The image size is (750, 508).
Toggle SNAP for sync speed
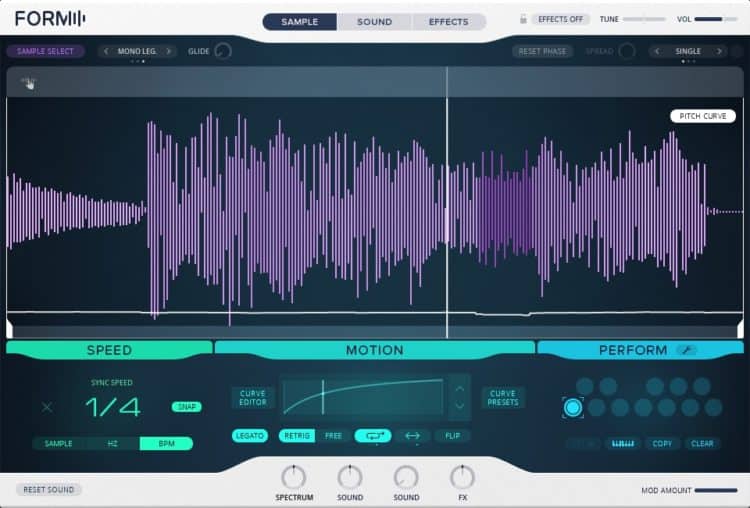(x=187, y=407)
